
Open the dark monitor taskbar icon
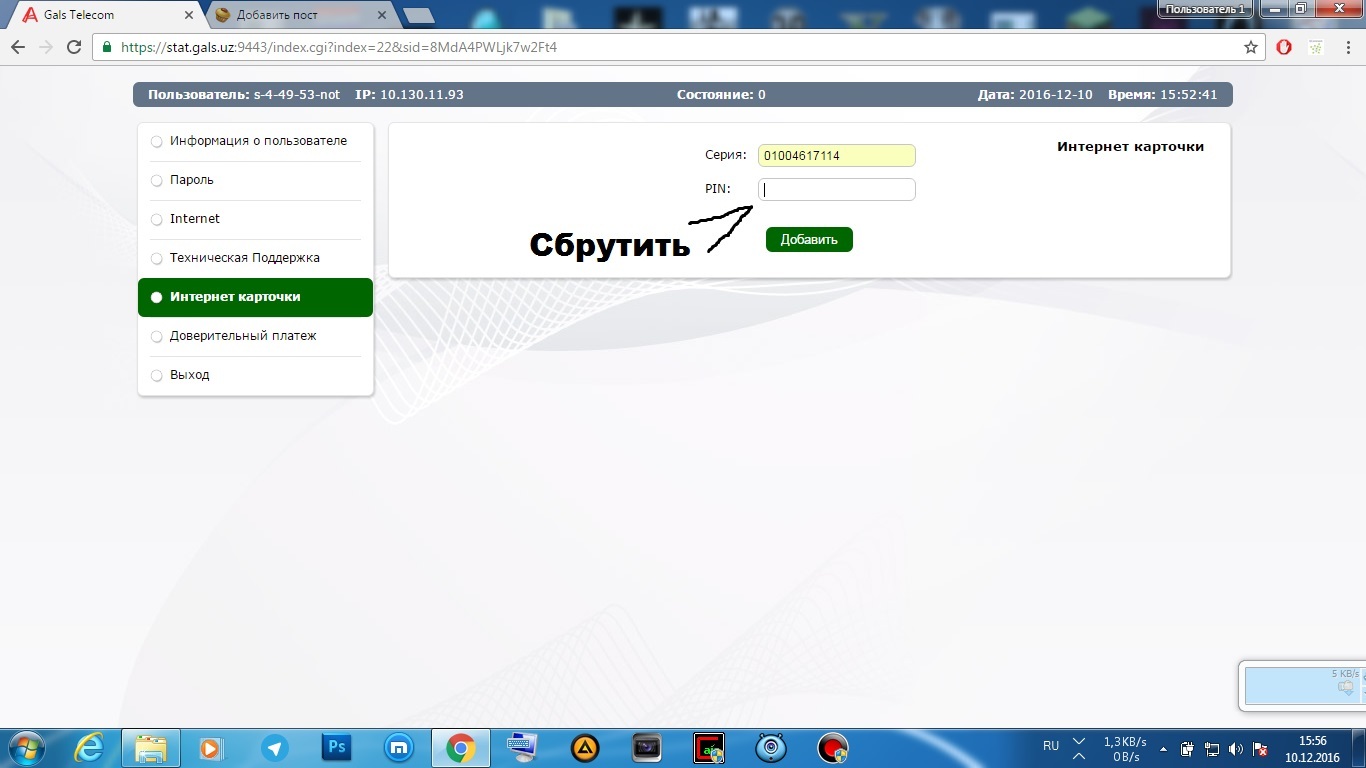(x=647, y=748)
